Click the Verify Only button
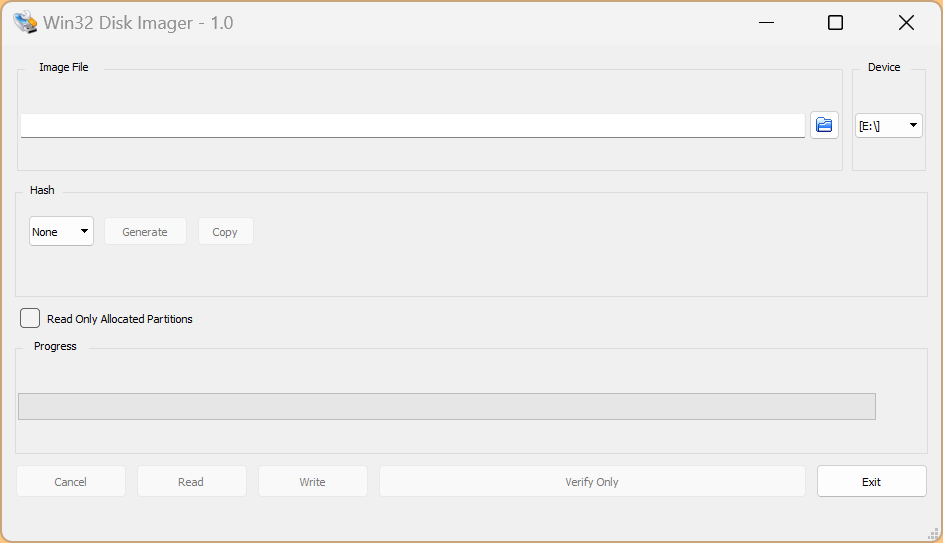This screenshot has height=543, width=943. point(592,481)
